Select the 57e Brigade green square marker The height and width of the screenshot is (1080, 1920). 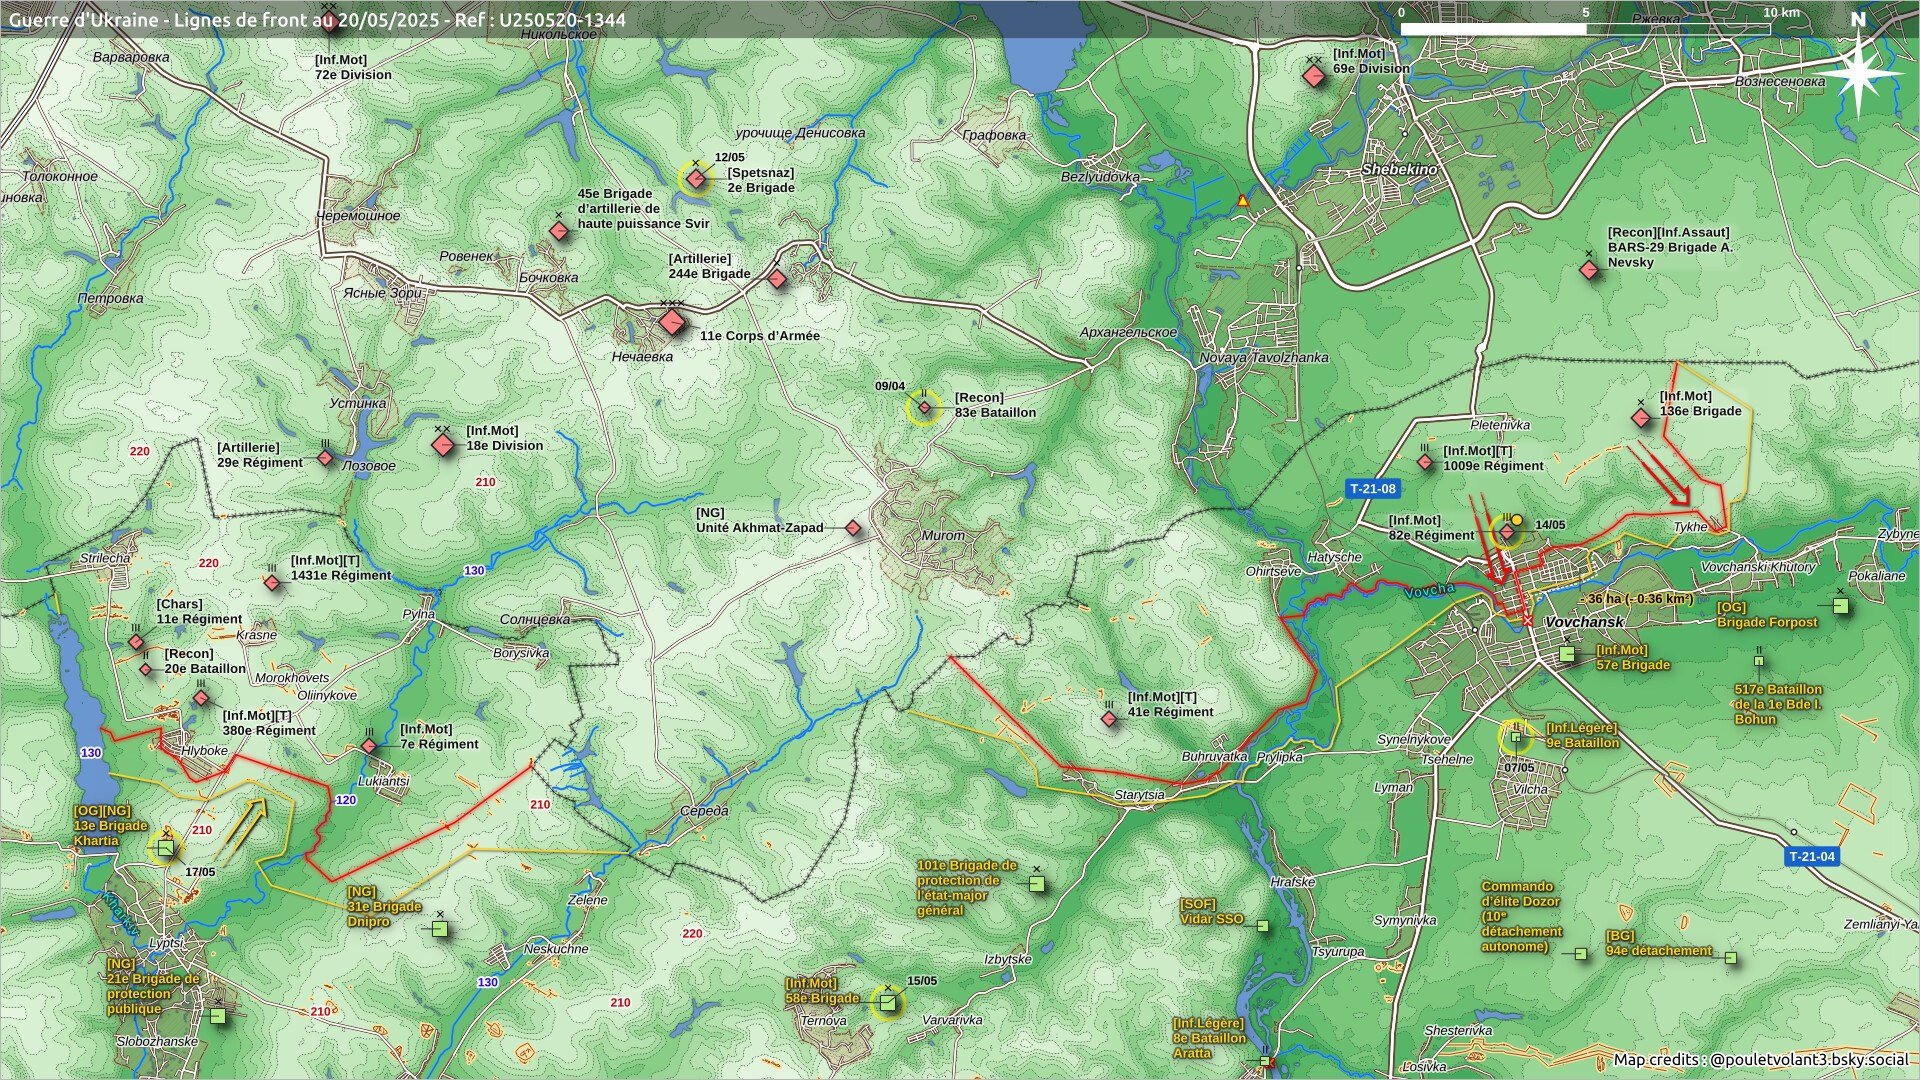(1567, 654)
